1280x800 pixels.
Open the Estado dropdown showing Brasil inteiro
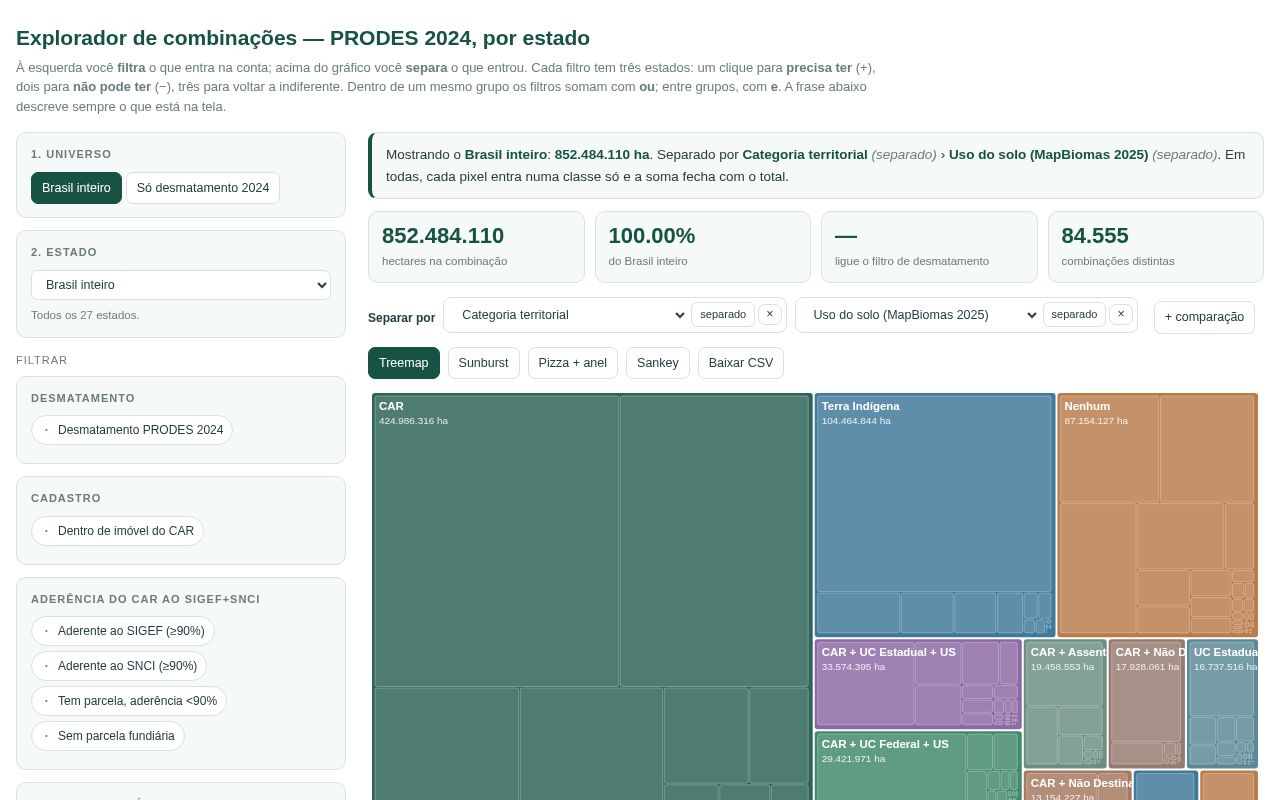(181, 285)
